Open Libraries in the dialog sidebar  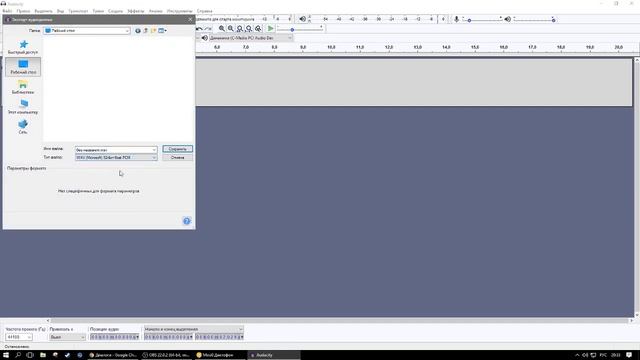23,87
